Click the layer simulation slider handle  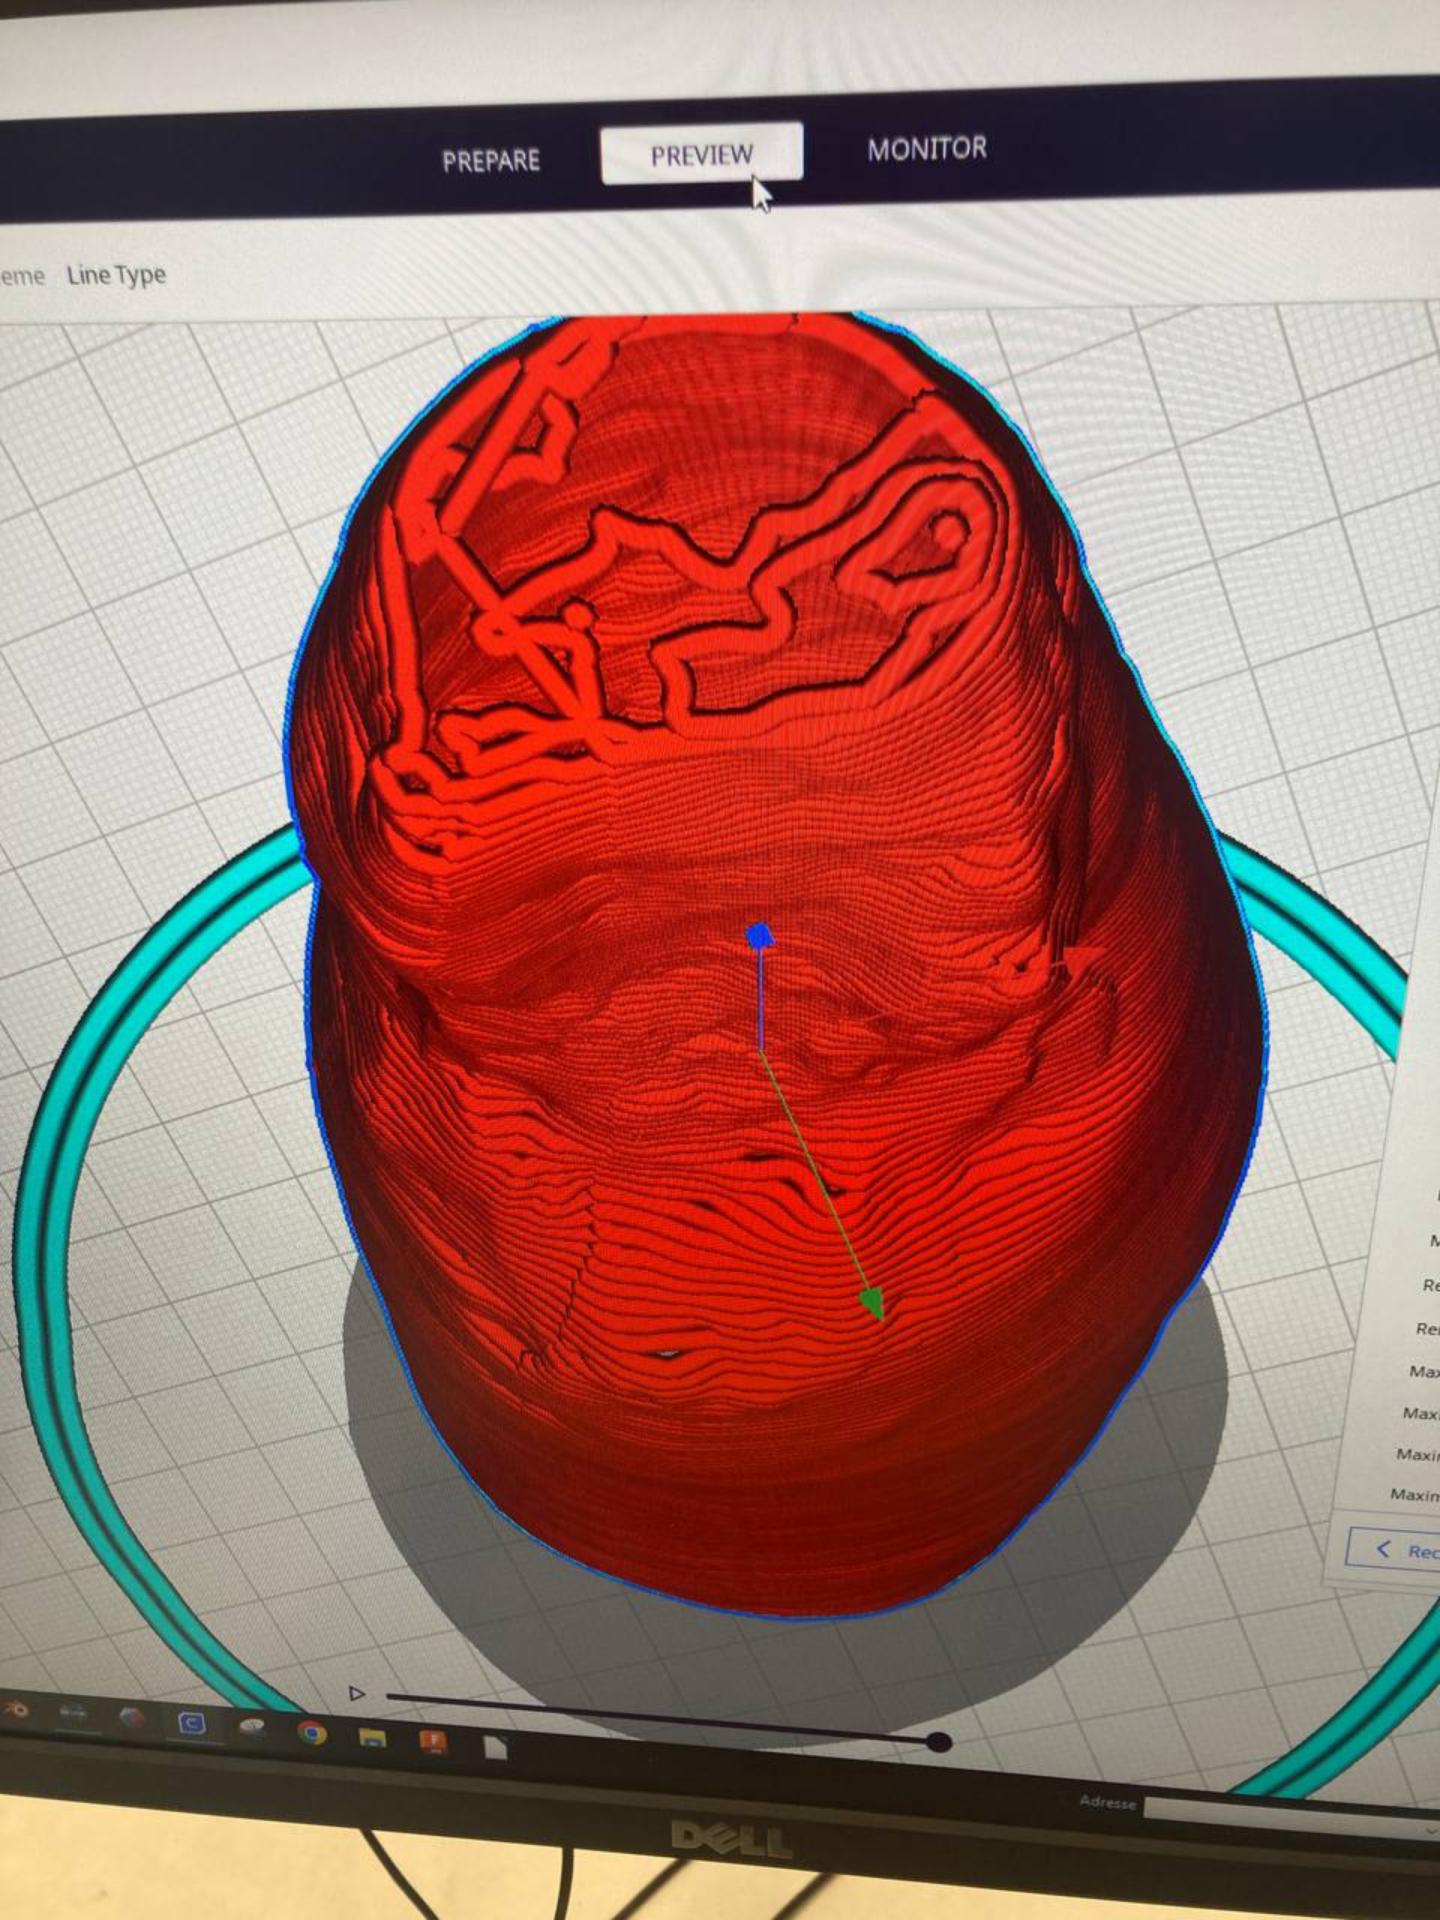[x=938, y=1743]
